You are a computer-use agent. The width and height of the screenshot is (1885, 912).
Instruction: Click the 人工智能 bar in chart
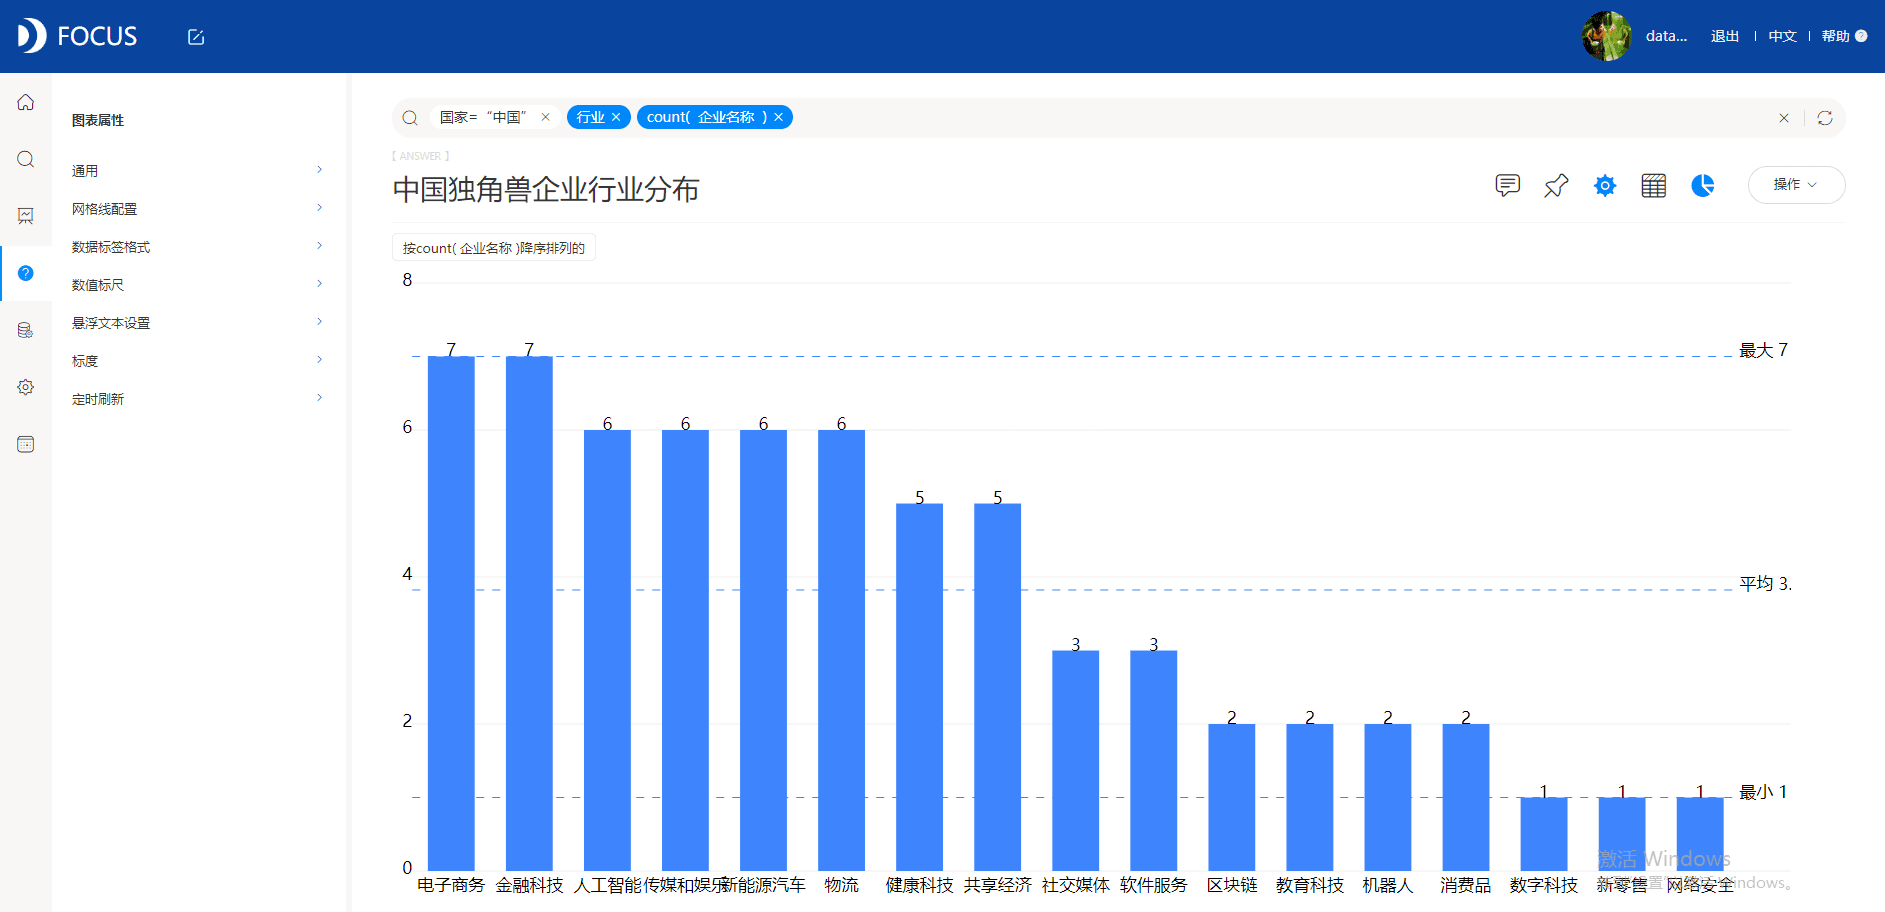pos(607,650)
